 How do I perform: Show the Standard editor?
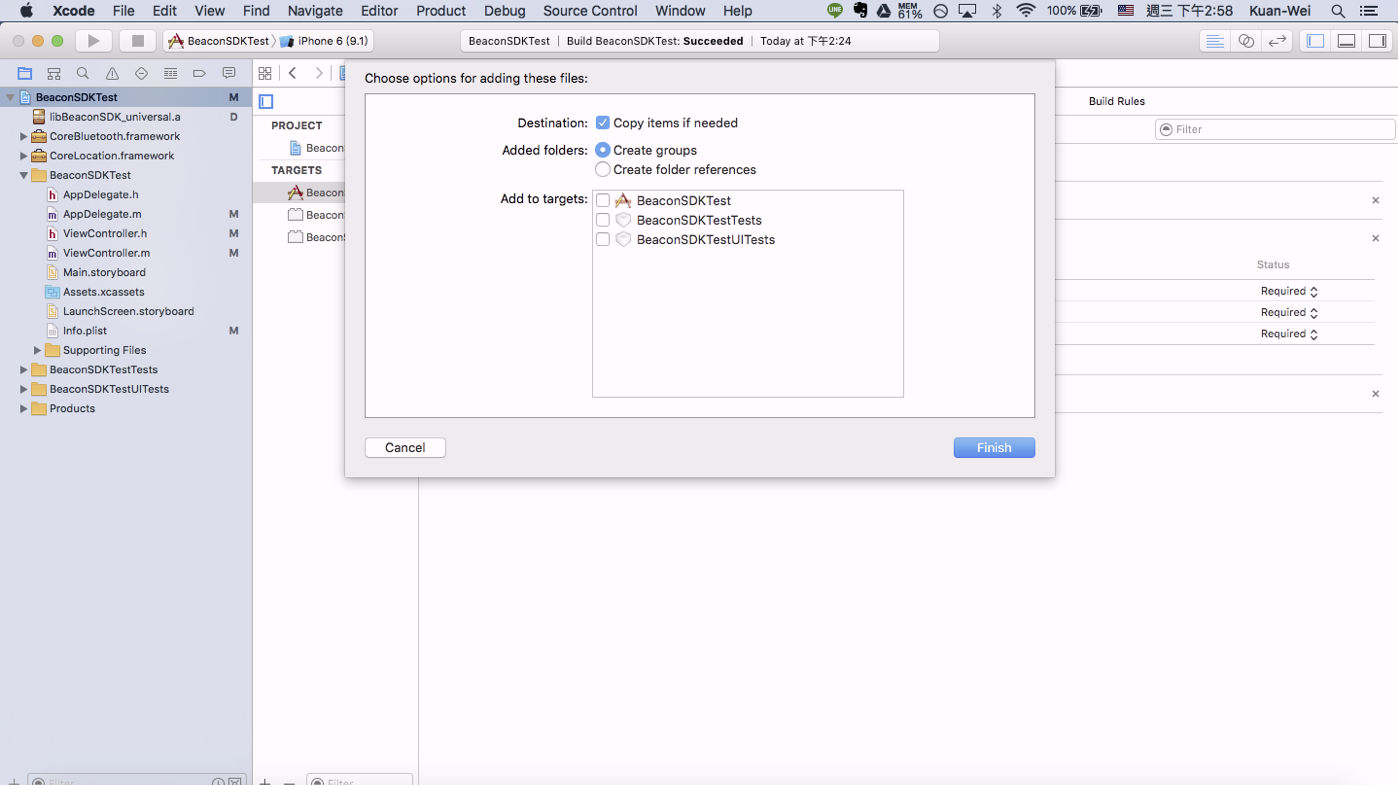click(x=1215, y=41)
